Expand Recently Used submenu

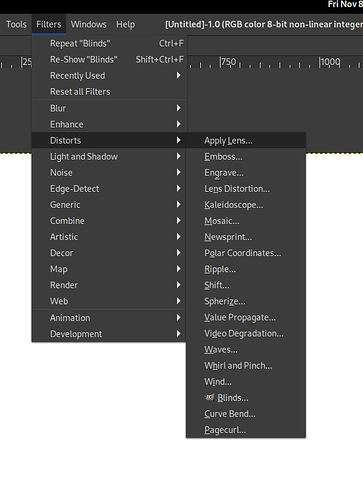pyautogui.click(x=109, y=76)
